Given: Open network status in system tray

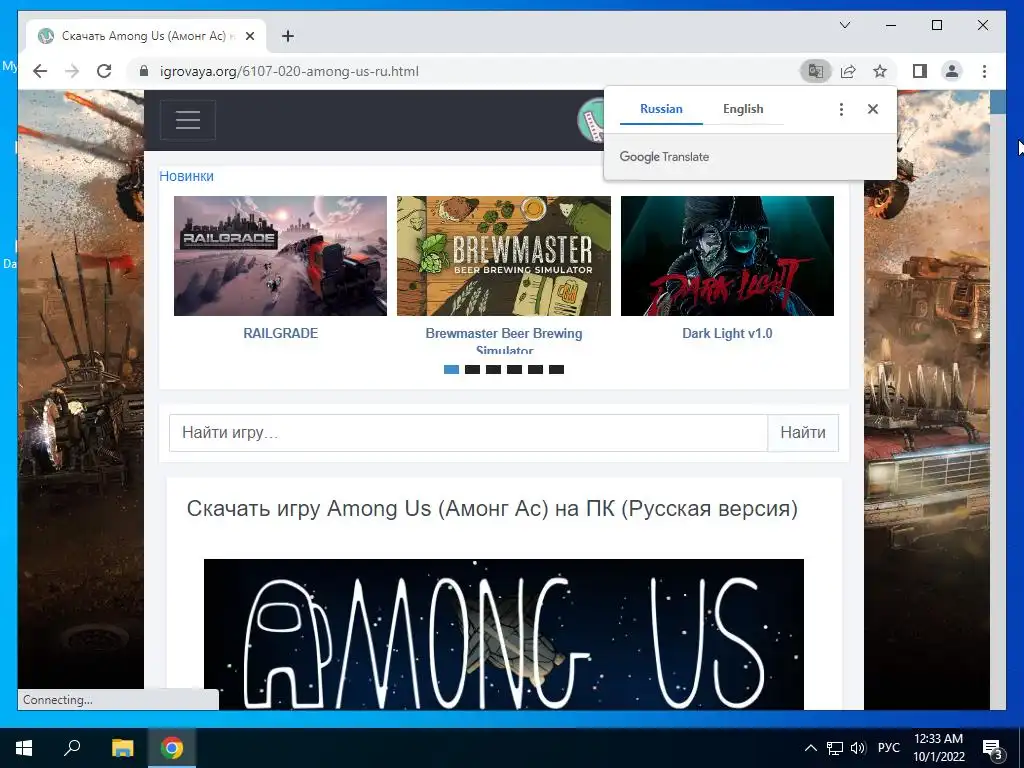Looking at the screenshot, I should (x=835, y=748).
